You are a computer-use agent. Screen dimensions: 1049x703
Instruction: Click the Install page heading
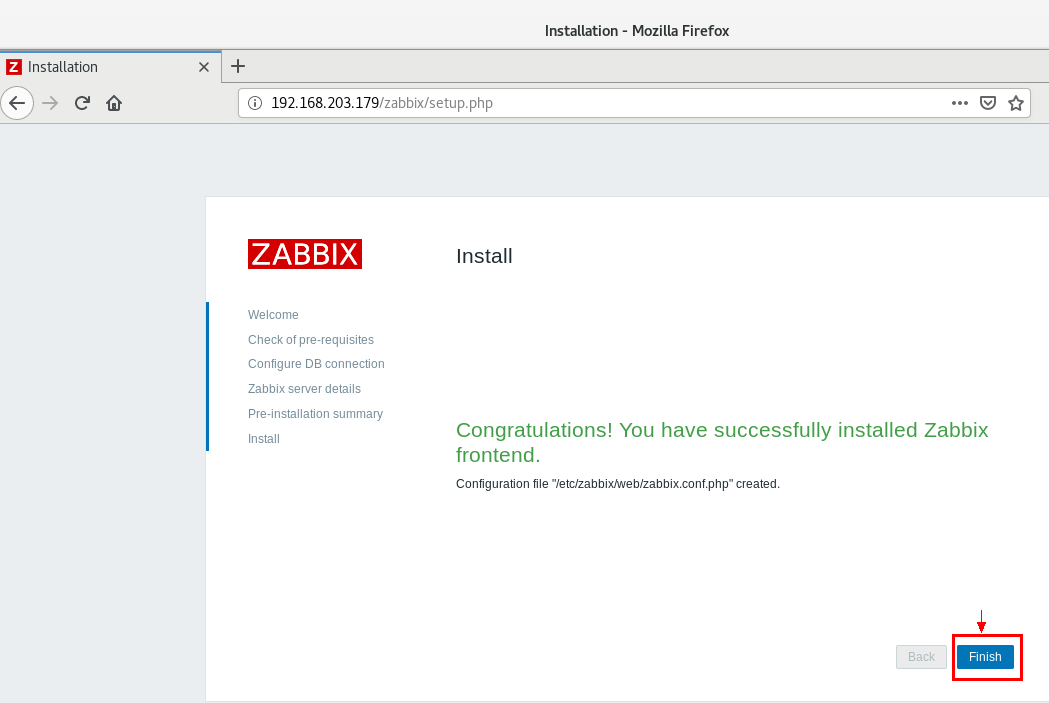tap(484, 256)
